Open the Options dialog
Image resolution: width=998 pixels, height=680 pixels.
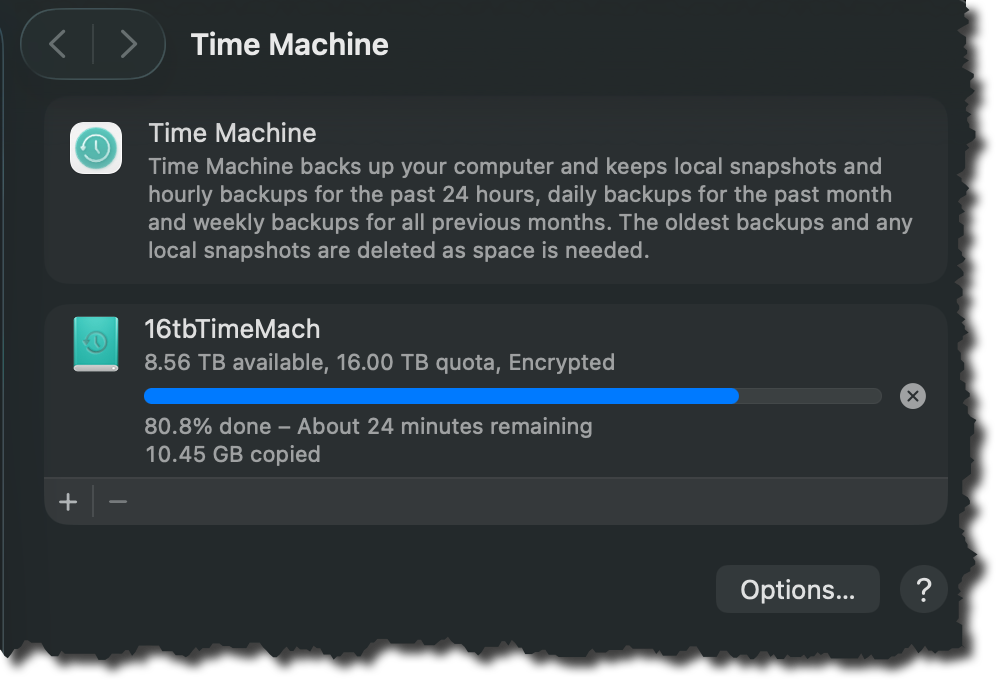797,589
